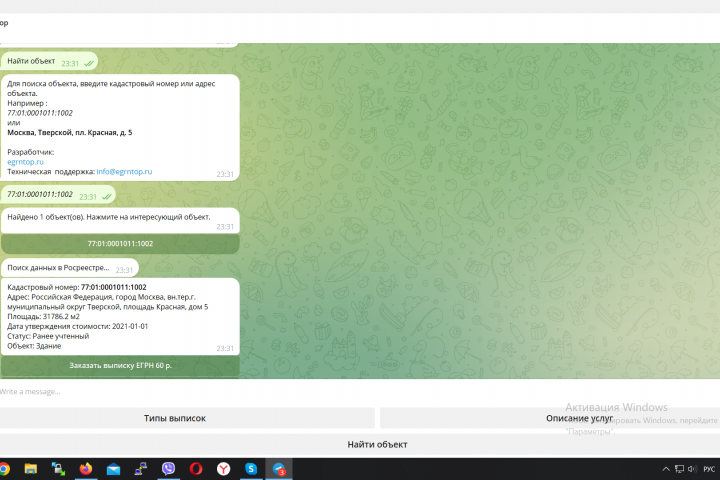Open the egrntop.ru developer link
Screen dimensions: 720x480
pos(25,162)
